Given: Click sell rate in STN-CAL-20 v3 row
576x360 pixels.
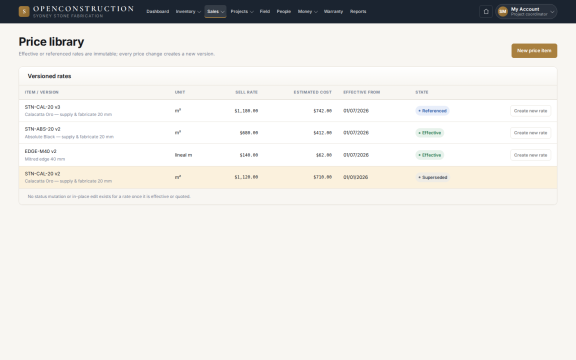Looking at the screenshot, I should [246, 111].
